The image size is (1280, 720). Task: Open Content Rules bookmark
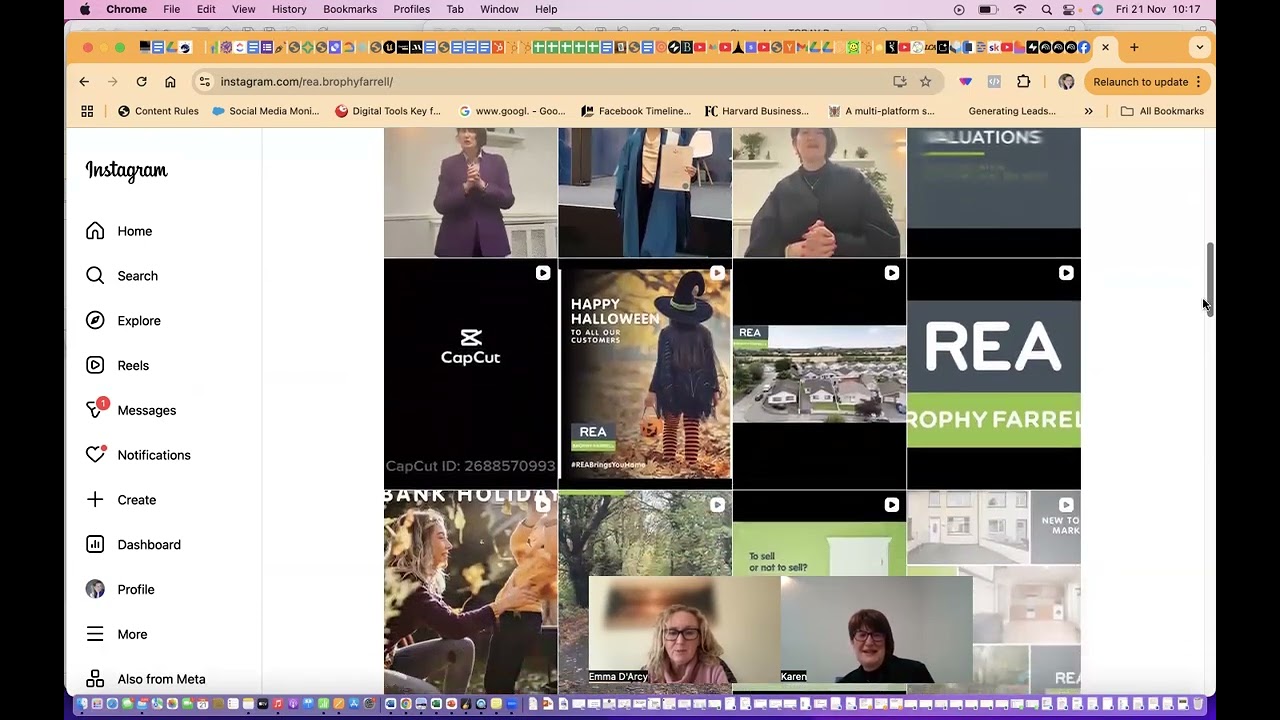coord(158,111)
